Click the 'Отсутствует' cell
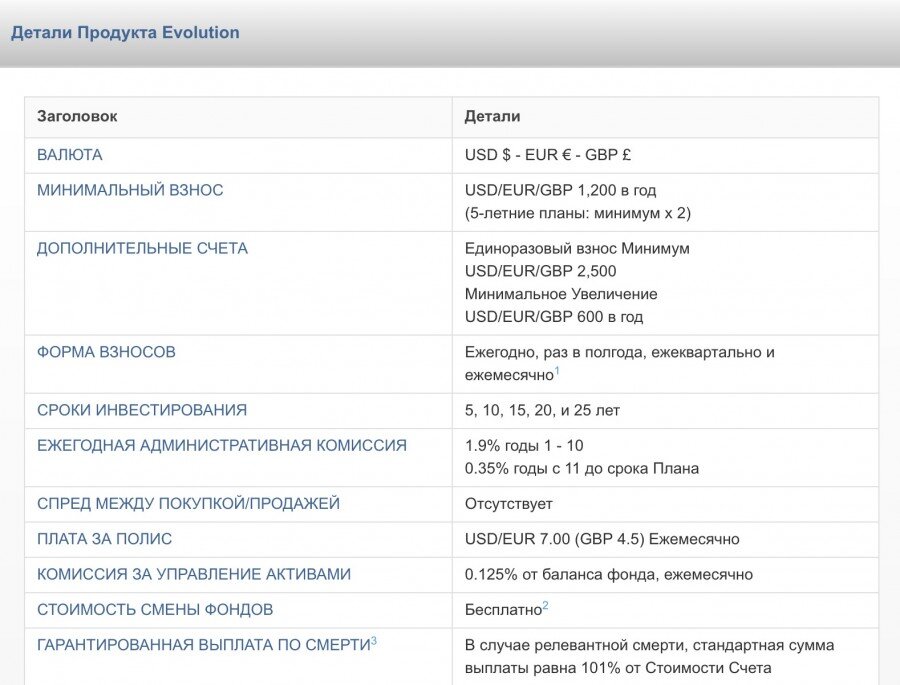 [509, 504]
